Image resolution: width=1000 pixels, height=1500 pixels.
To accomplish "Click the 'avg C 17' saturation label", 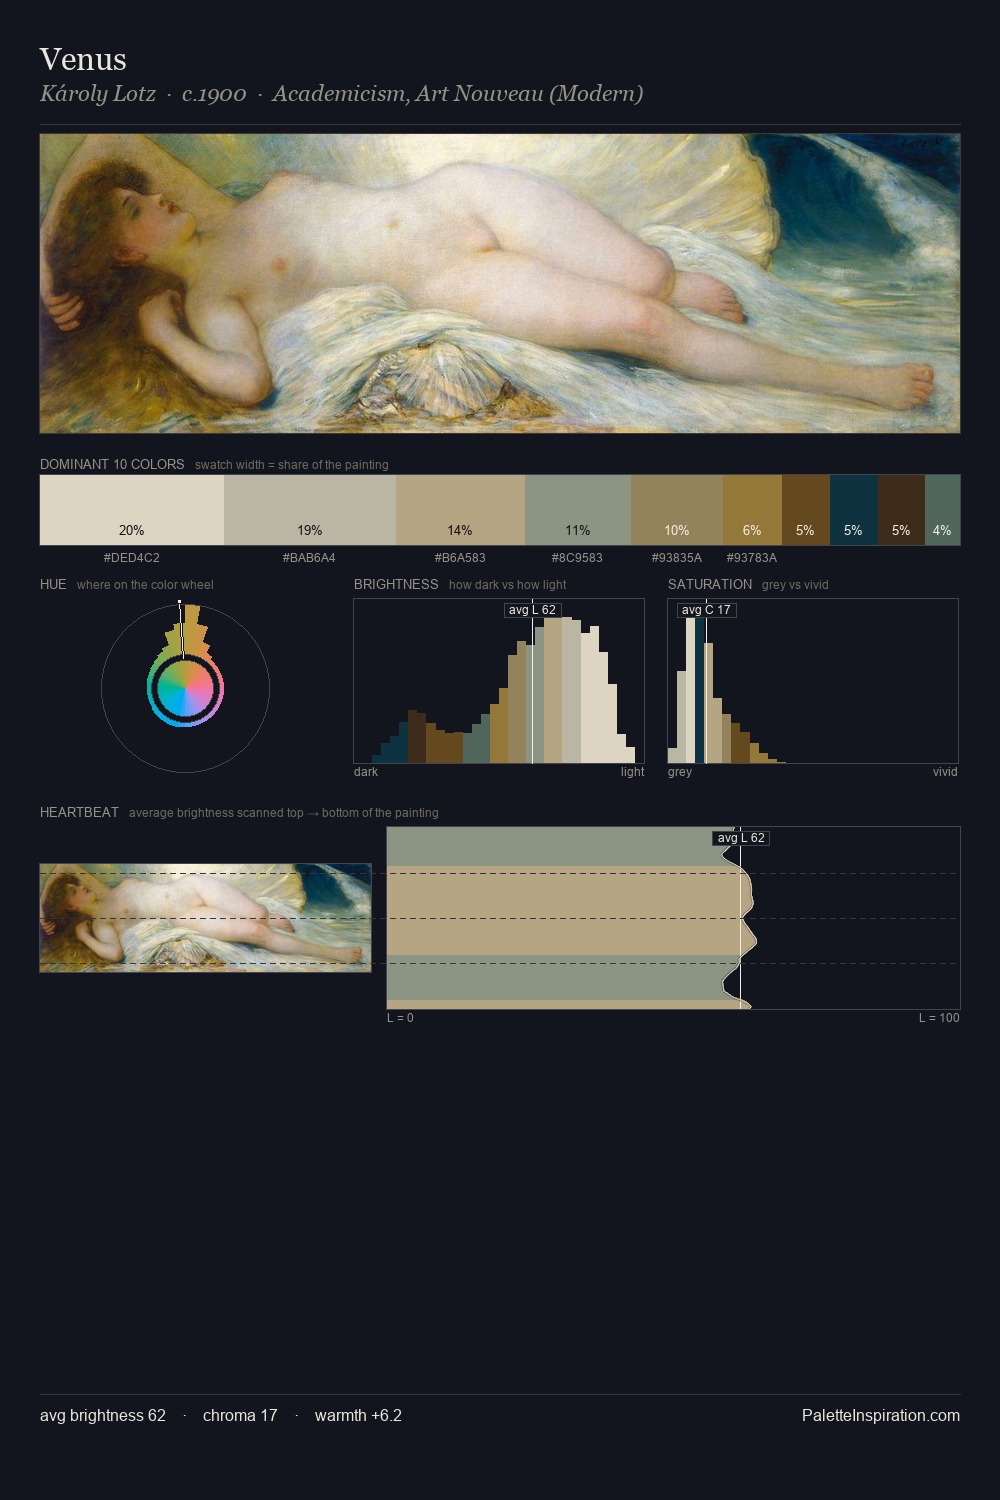I will pos(706,610).
